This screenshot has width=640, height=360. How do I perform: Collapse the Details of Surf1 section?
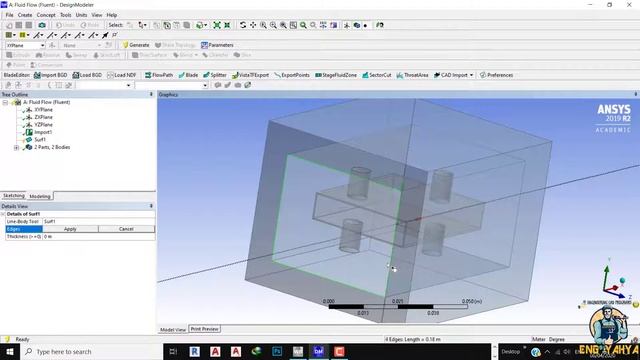3,214
